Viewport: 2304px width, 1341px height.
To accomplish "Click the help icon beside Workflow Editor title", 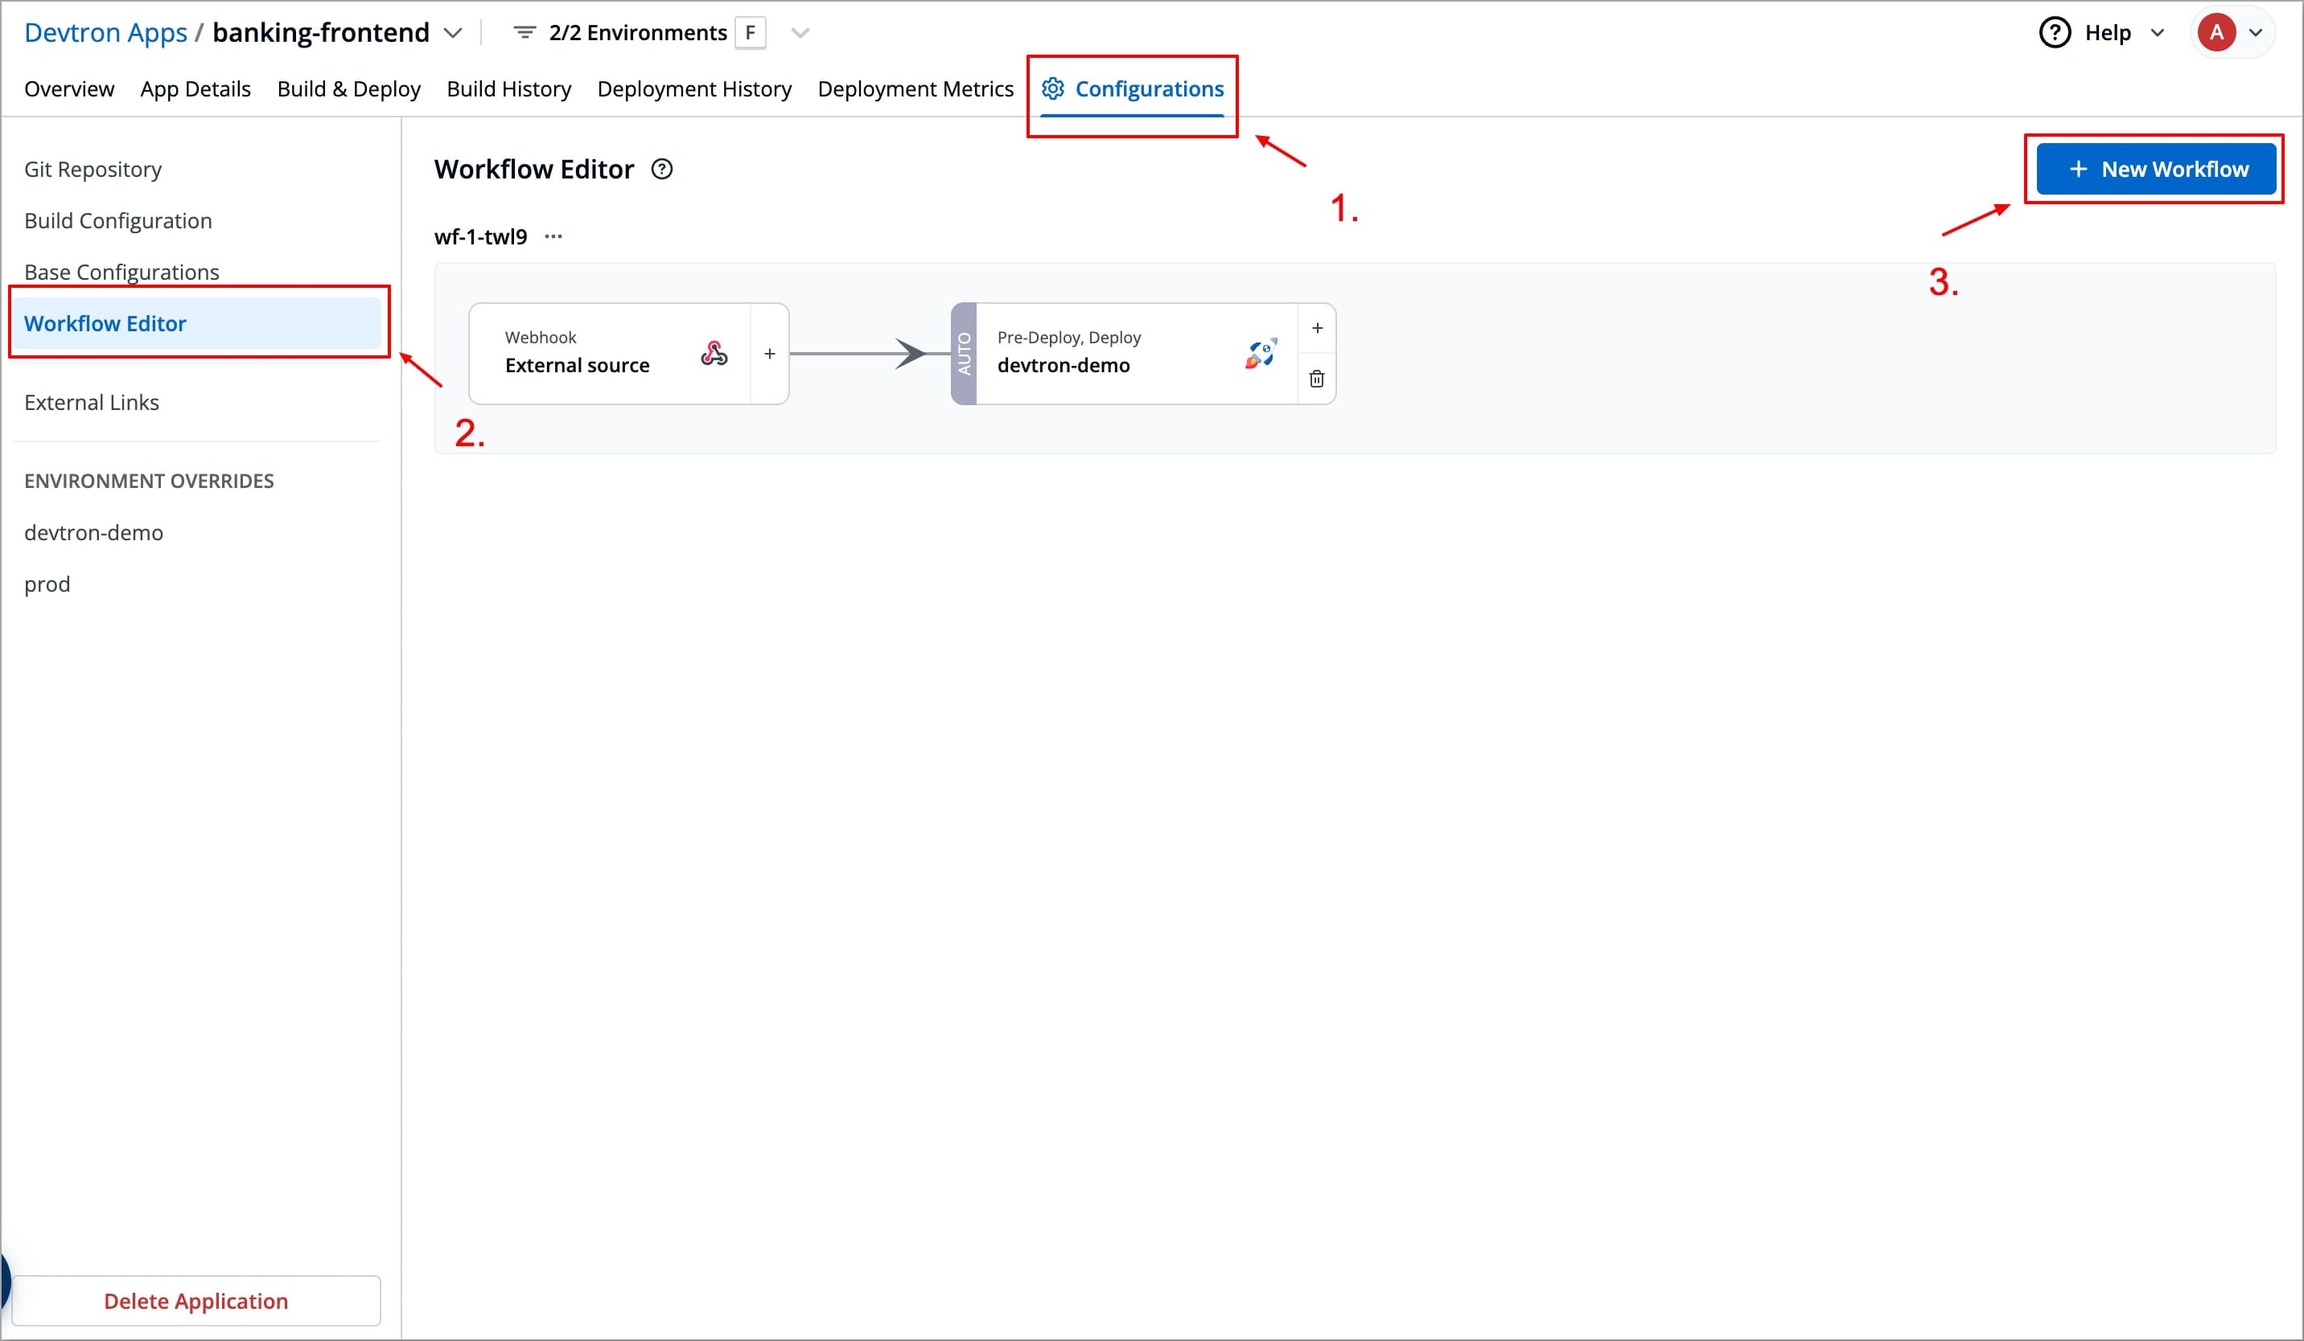I will (x=662, y=169).
